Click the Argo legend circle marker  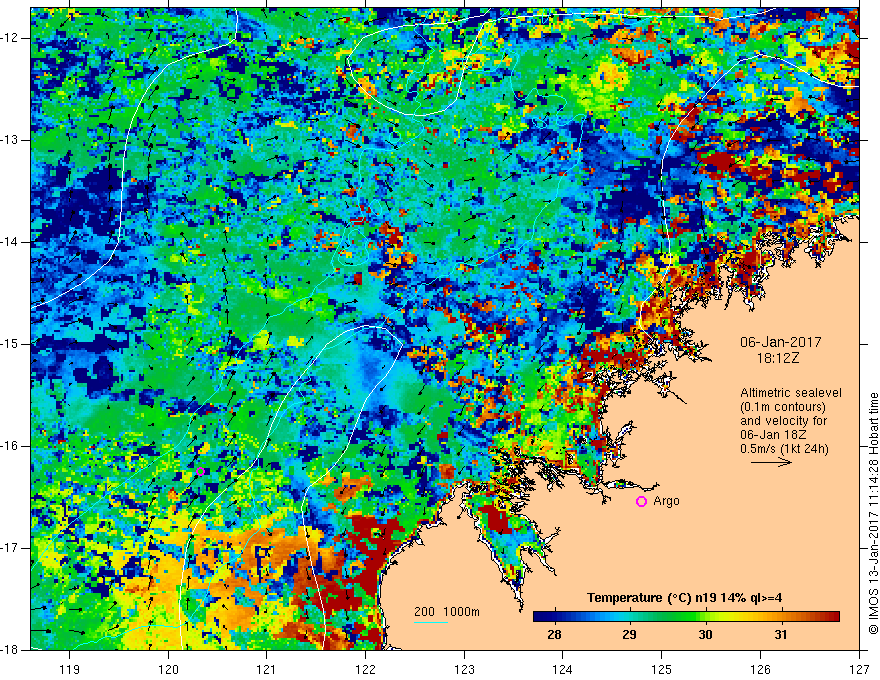point(641,502)
